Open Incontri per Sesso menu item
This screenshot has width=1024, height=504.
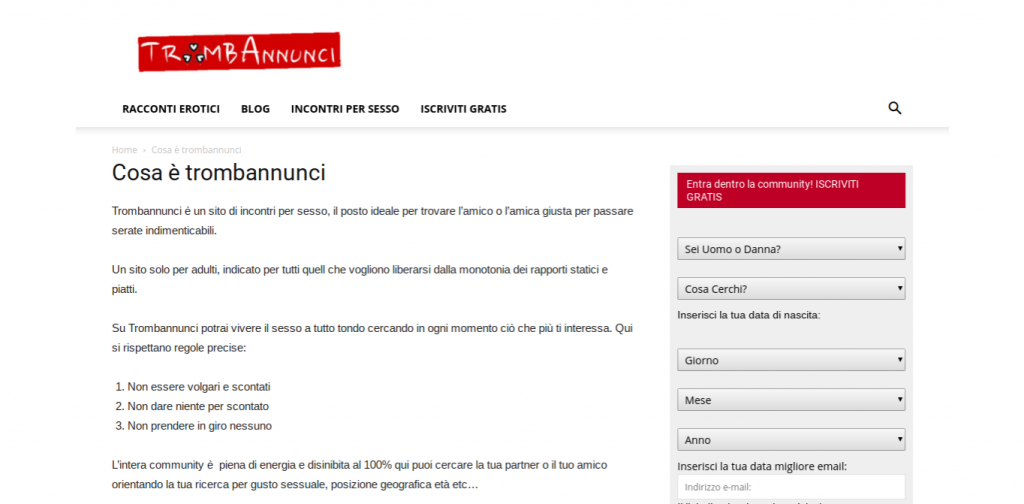click(x=345, y=109)
